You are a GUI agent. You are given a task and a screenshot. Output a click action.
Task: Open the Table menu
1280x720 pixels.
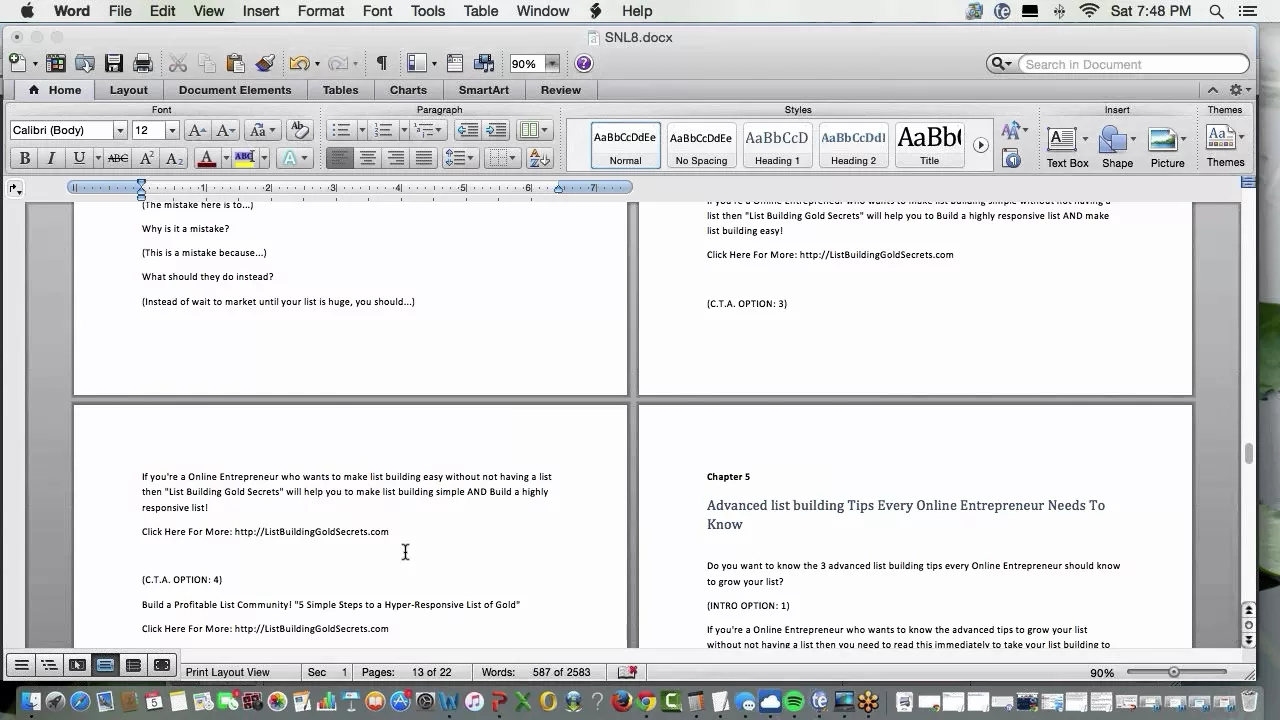click(480, 11)
